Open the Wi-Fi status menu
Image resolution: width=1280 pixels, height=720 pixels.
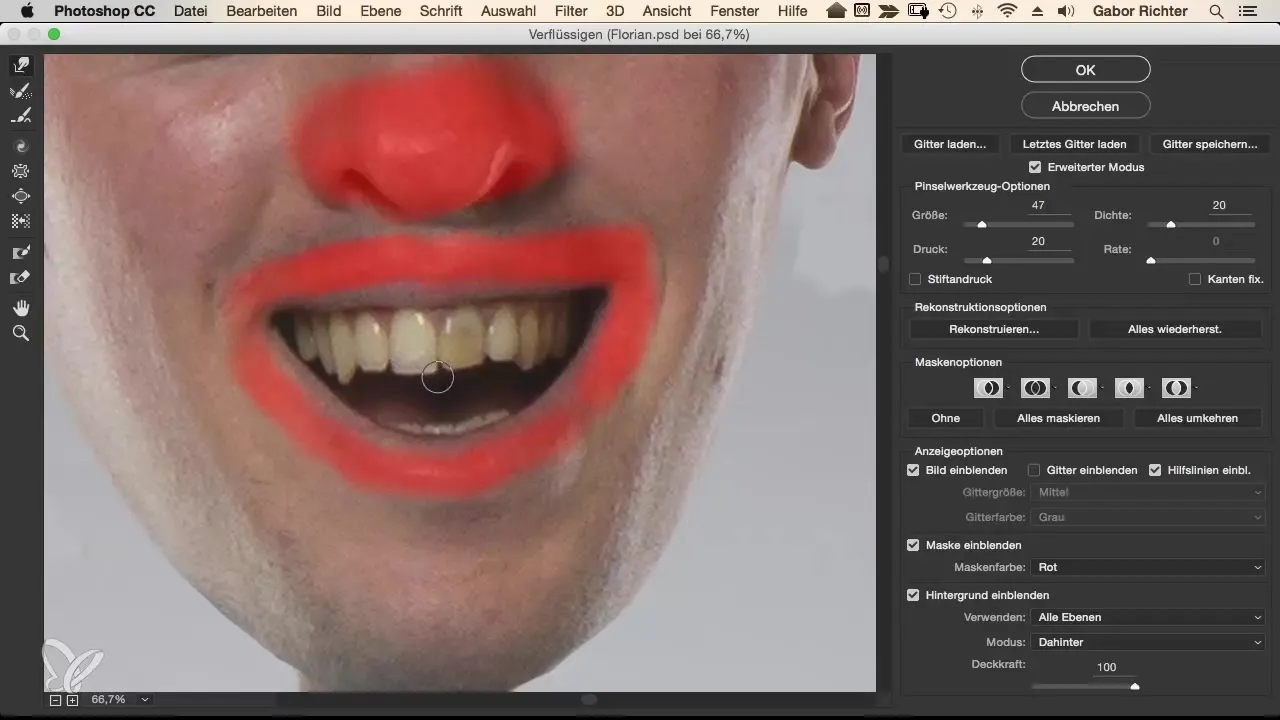pos(1006,11)
